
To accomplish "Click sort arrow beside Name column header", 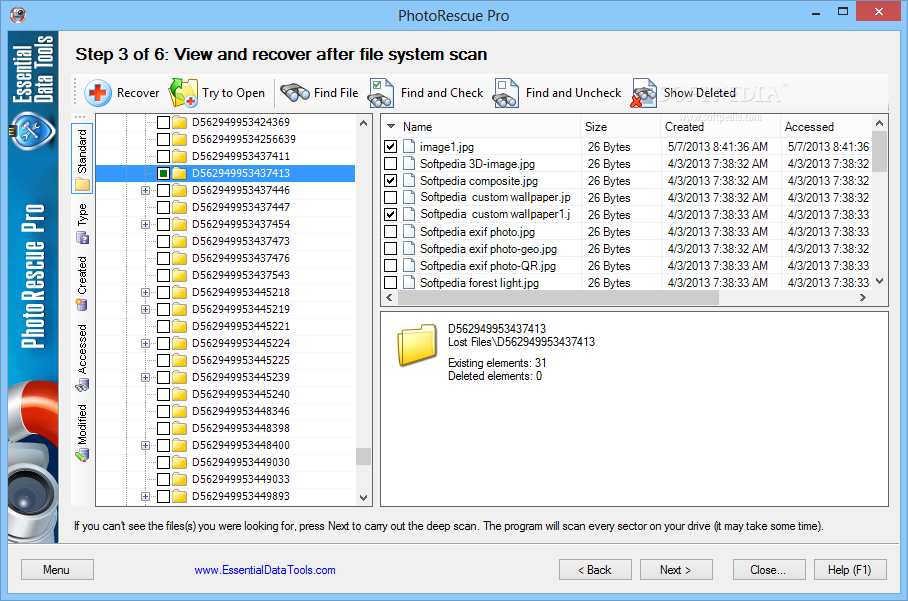I will click(391, 126).
